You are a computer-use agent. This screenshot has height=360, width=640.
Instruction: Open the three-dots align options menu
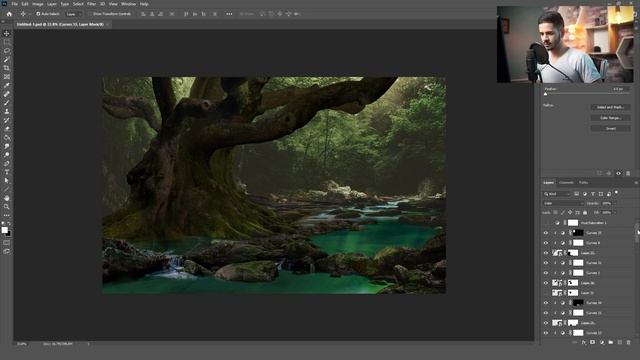(229, 14)
